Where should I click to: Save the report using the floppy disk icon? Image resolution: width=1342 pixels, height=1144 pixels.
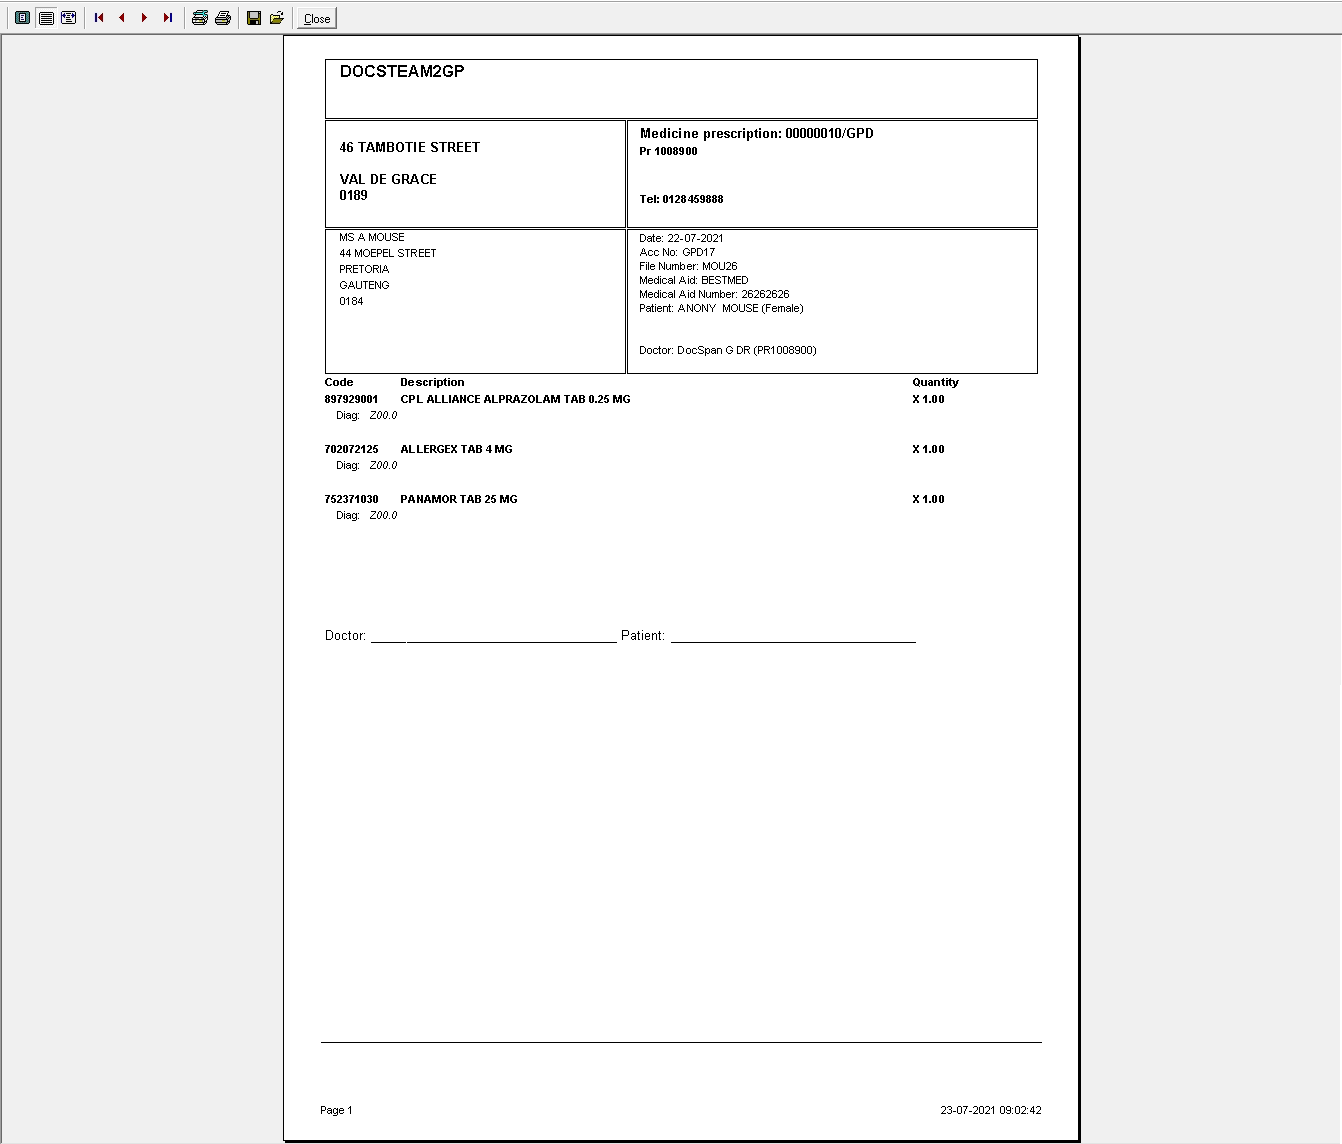254,18
